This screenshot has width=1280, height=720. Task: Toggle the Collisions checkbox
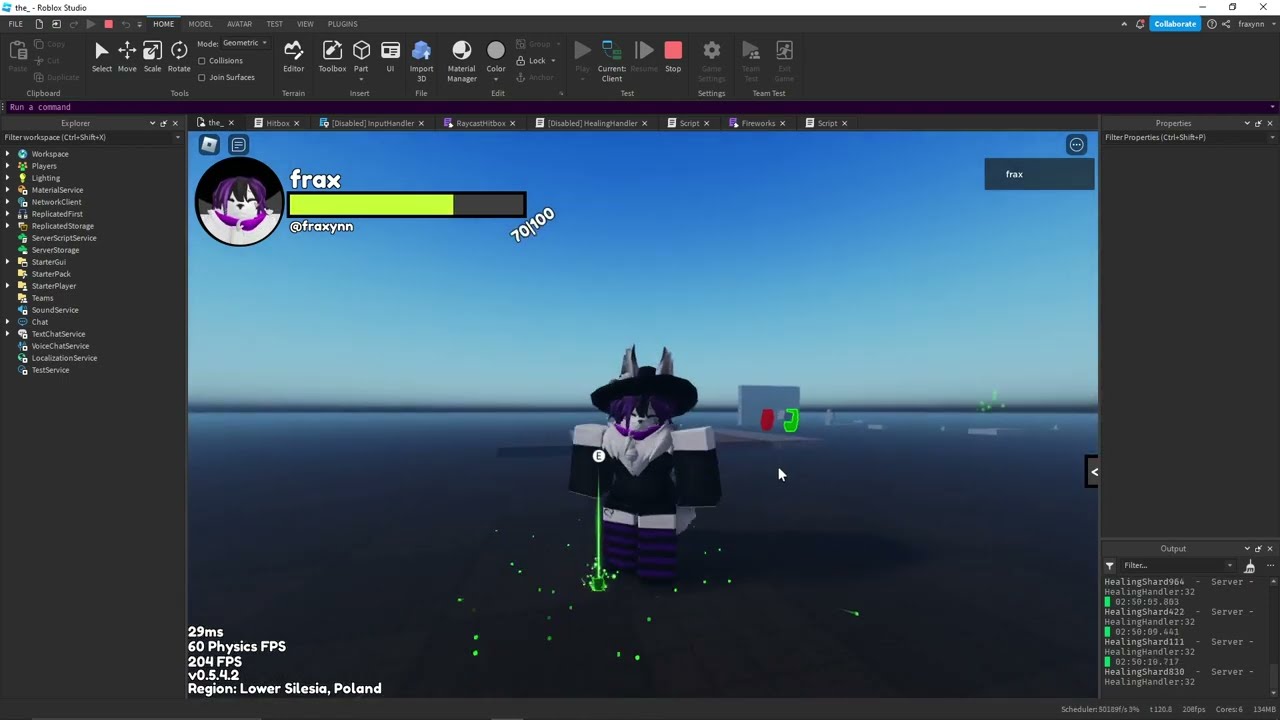click(x=202, y=61)
